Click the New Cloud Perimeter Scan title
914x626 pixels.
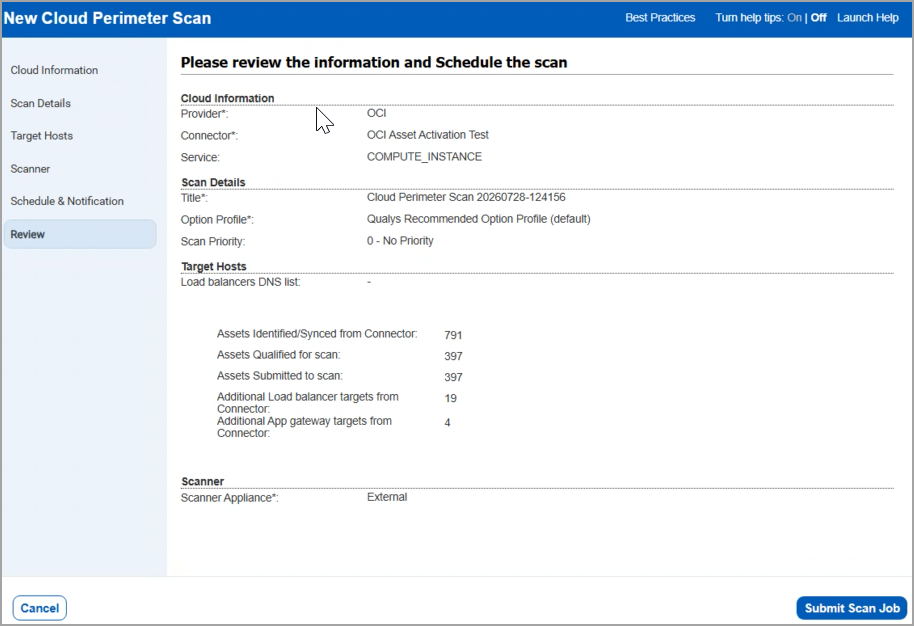107,18
